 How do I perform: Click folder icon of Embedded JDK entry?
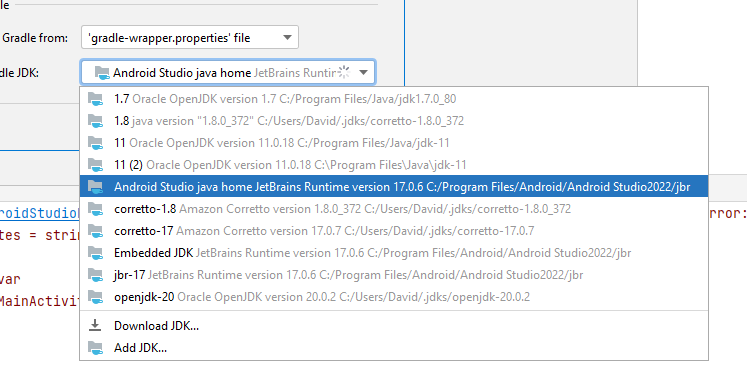tap(96, 253)
